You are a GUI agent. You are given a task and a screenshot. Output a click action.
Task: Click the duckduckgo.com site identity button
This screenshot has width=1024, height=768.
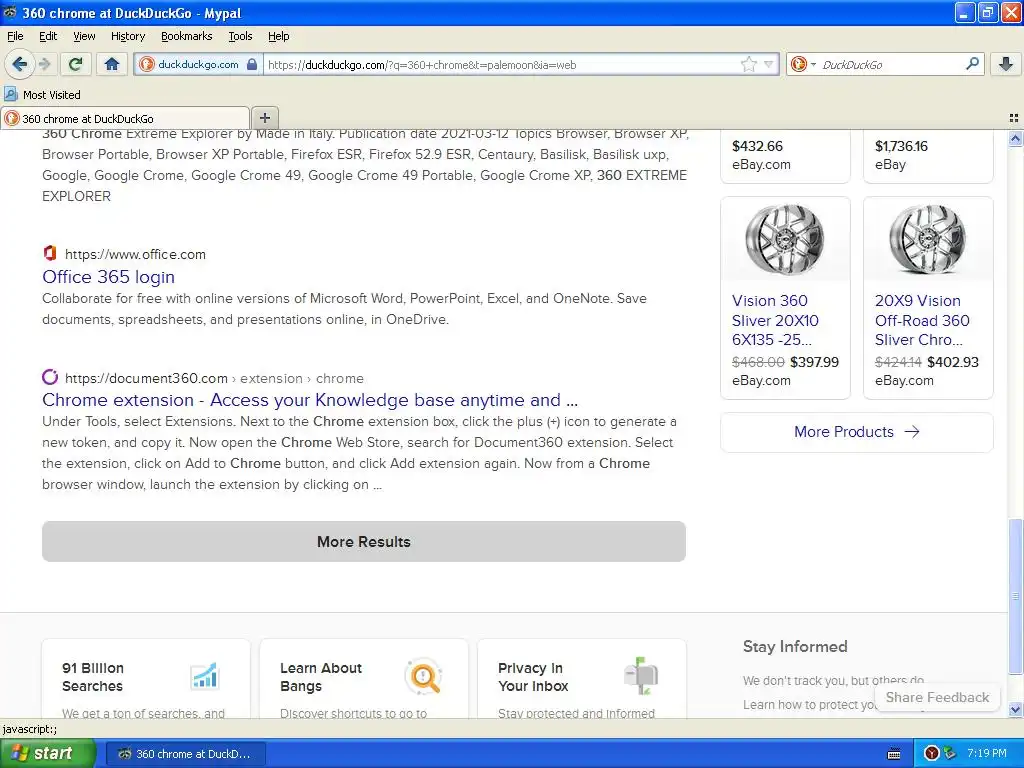tap(198, 65)
